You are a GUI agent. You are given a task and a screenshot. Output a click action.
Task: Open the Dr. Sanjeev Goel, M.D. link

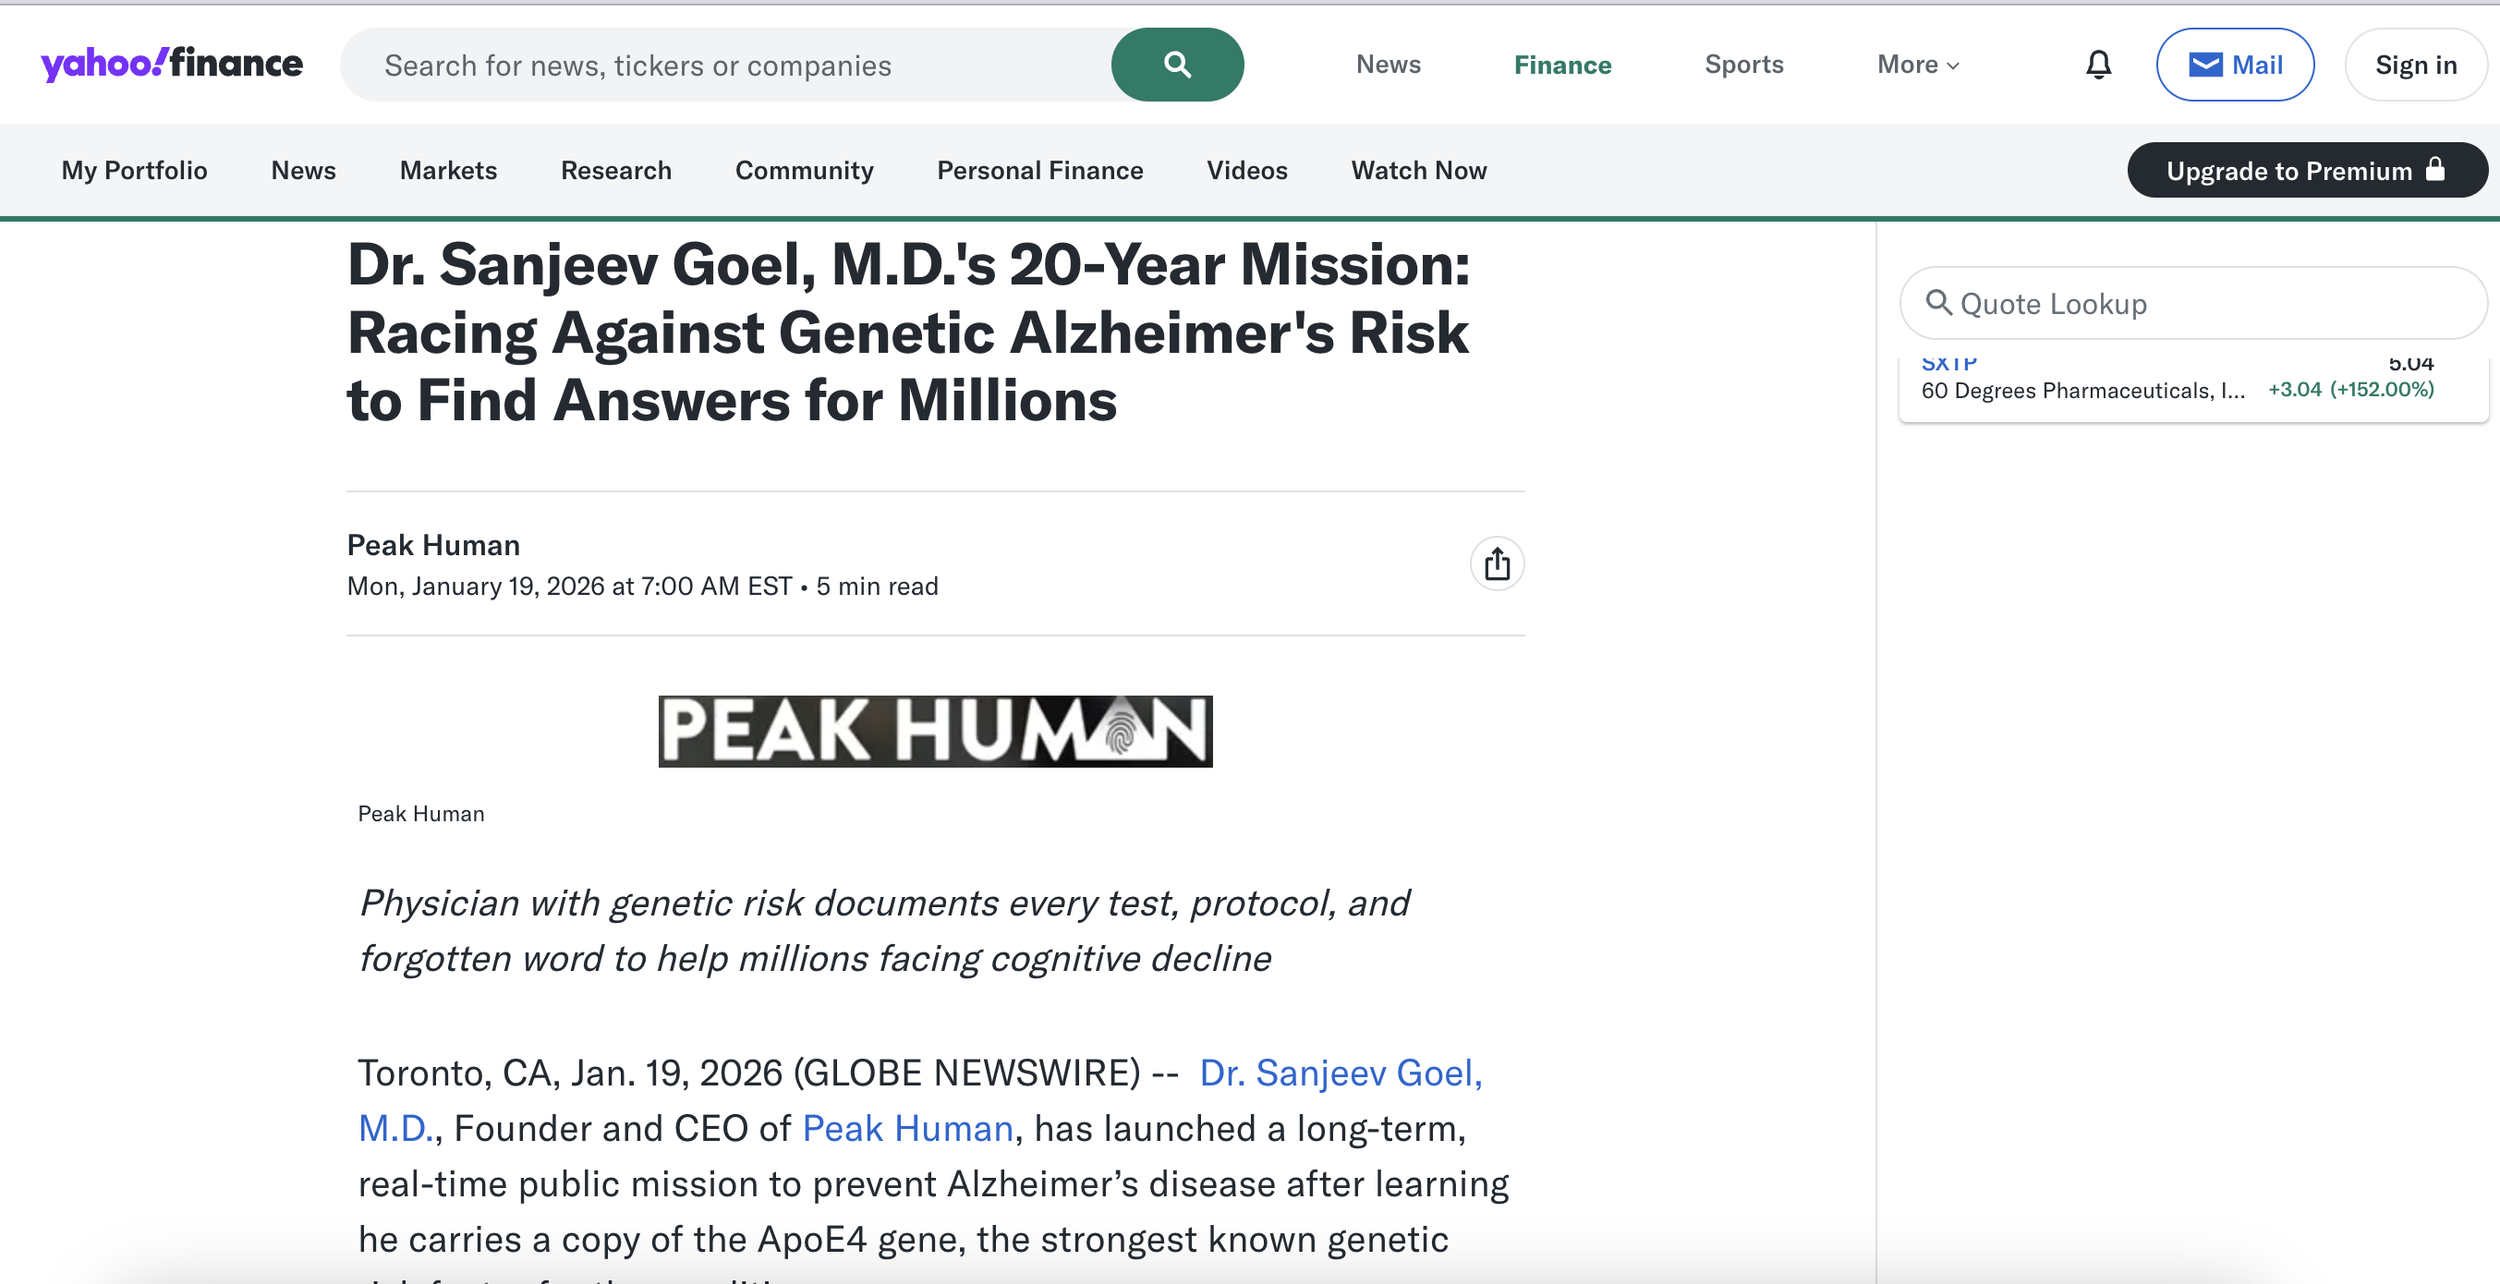pos(1340,1073)
